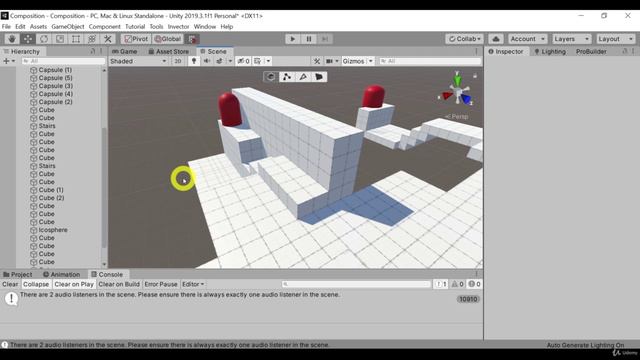
Task: Select the Hand tool
Action: click(12, 39)
